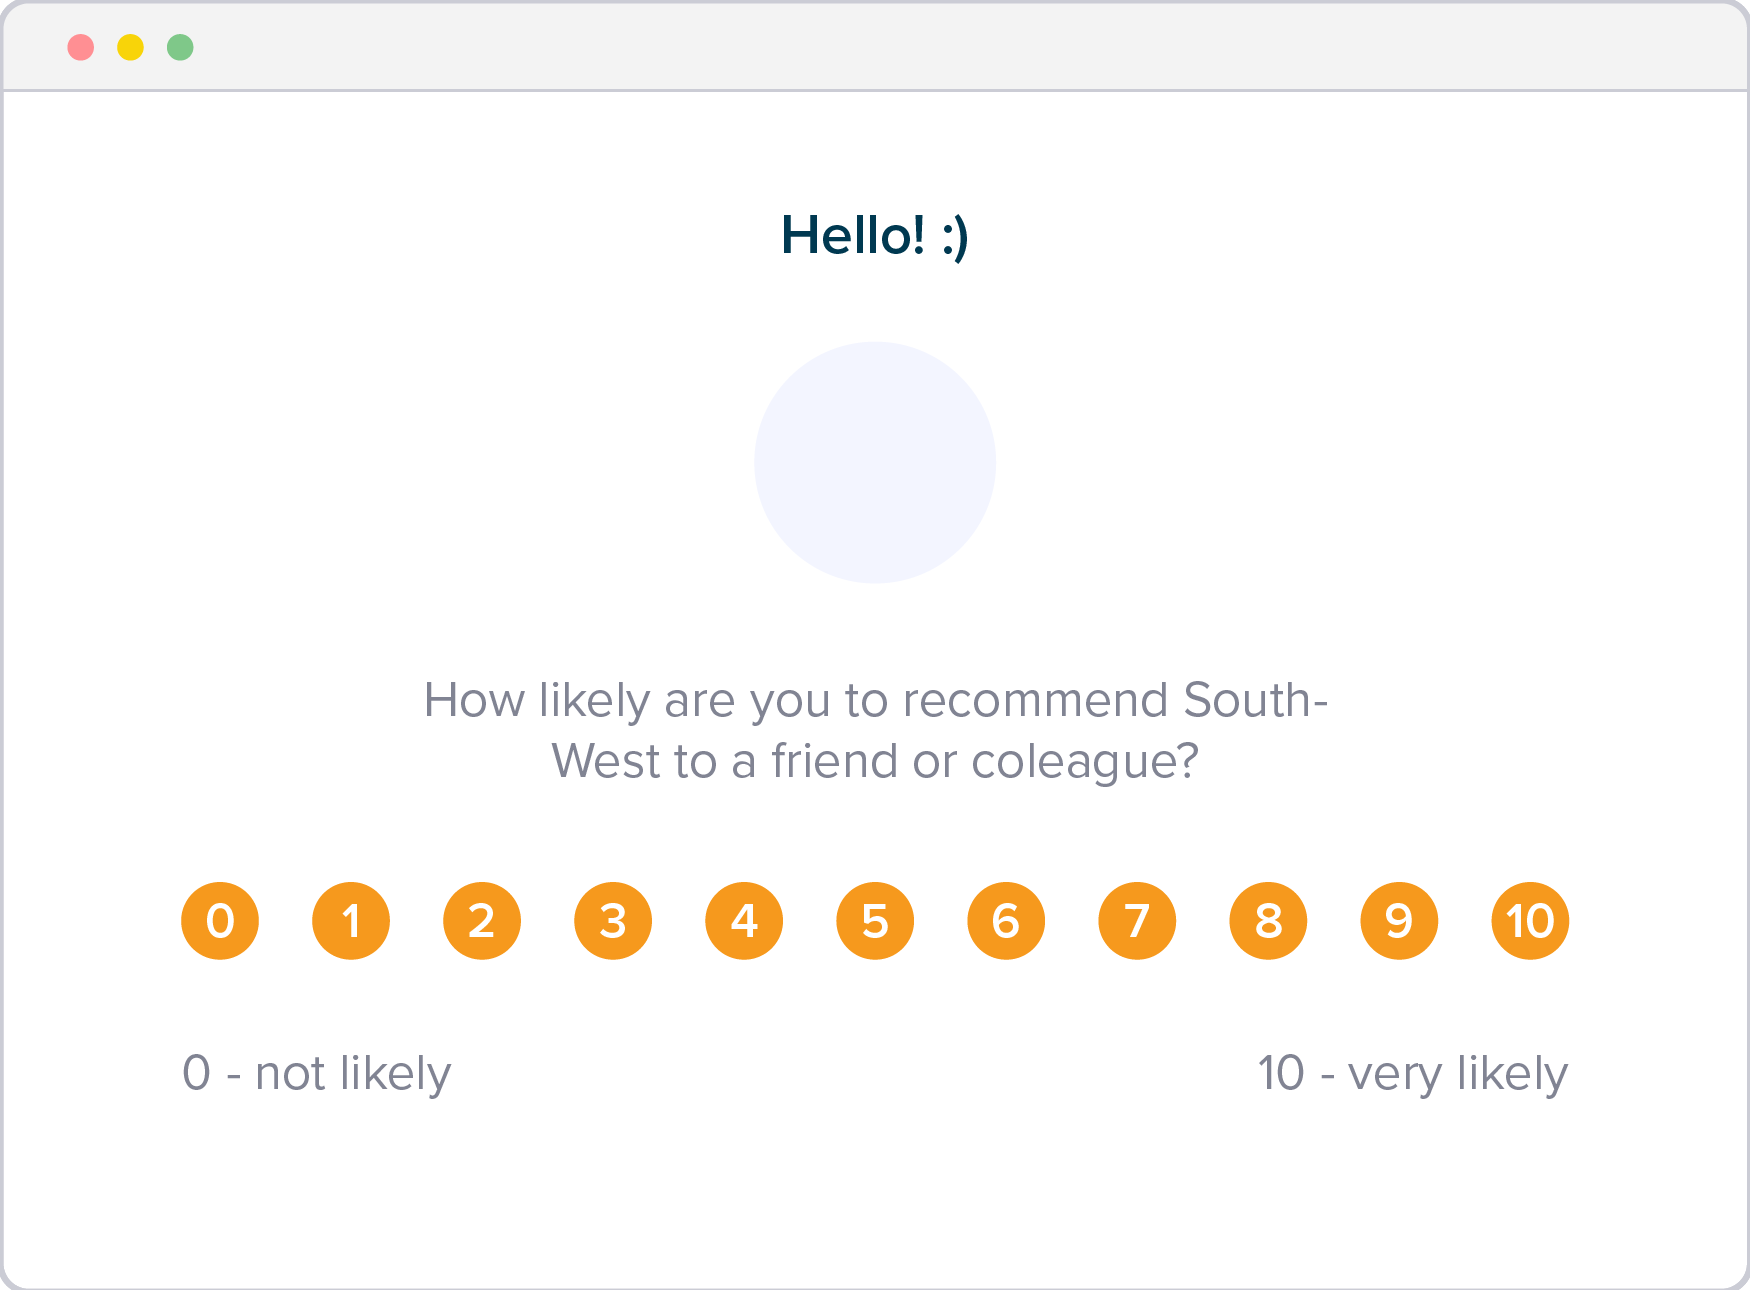Pick score 7 for South-West recommendation
Screen dimensions: 1750x1290
coord(1137,921)
